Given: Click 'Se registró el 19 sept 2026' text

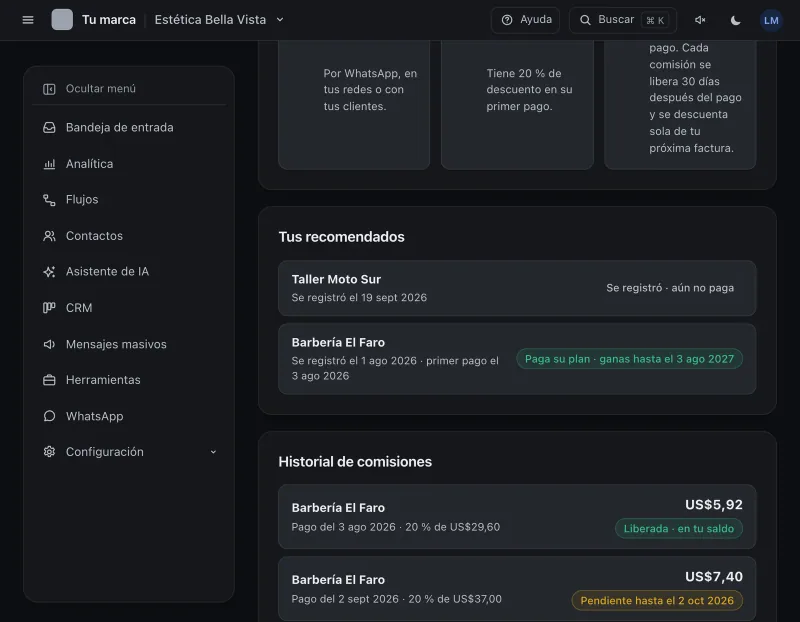Looking at the screenshot, I should point(359,297).
